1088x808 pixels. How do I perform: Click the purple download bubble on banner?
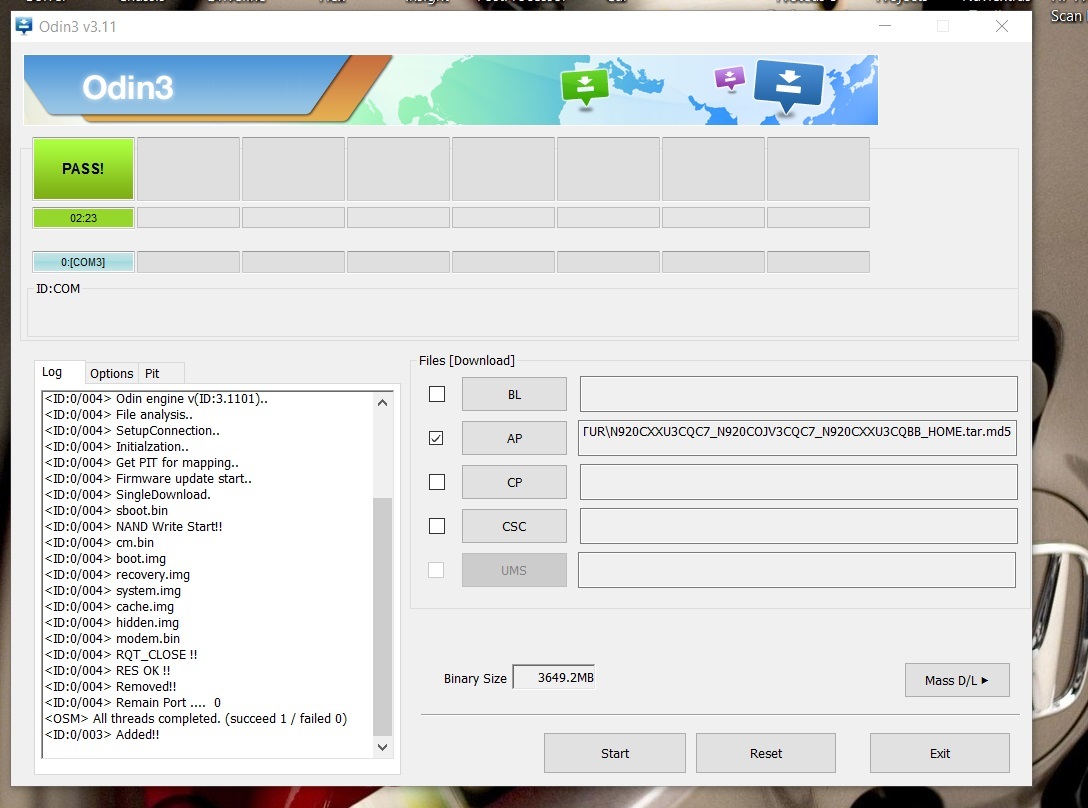coord(730,78)
